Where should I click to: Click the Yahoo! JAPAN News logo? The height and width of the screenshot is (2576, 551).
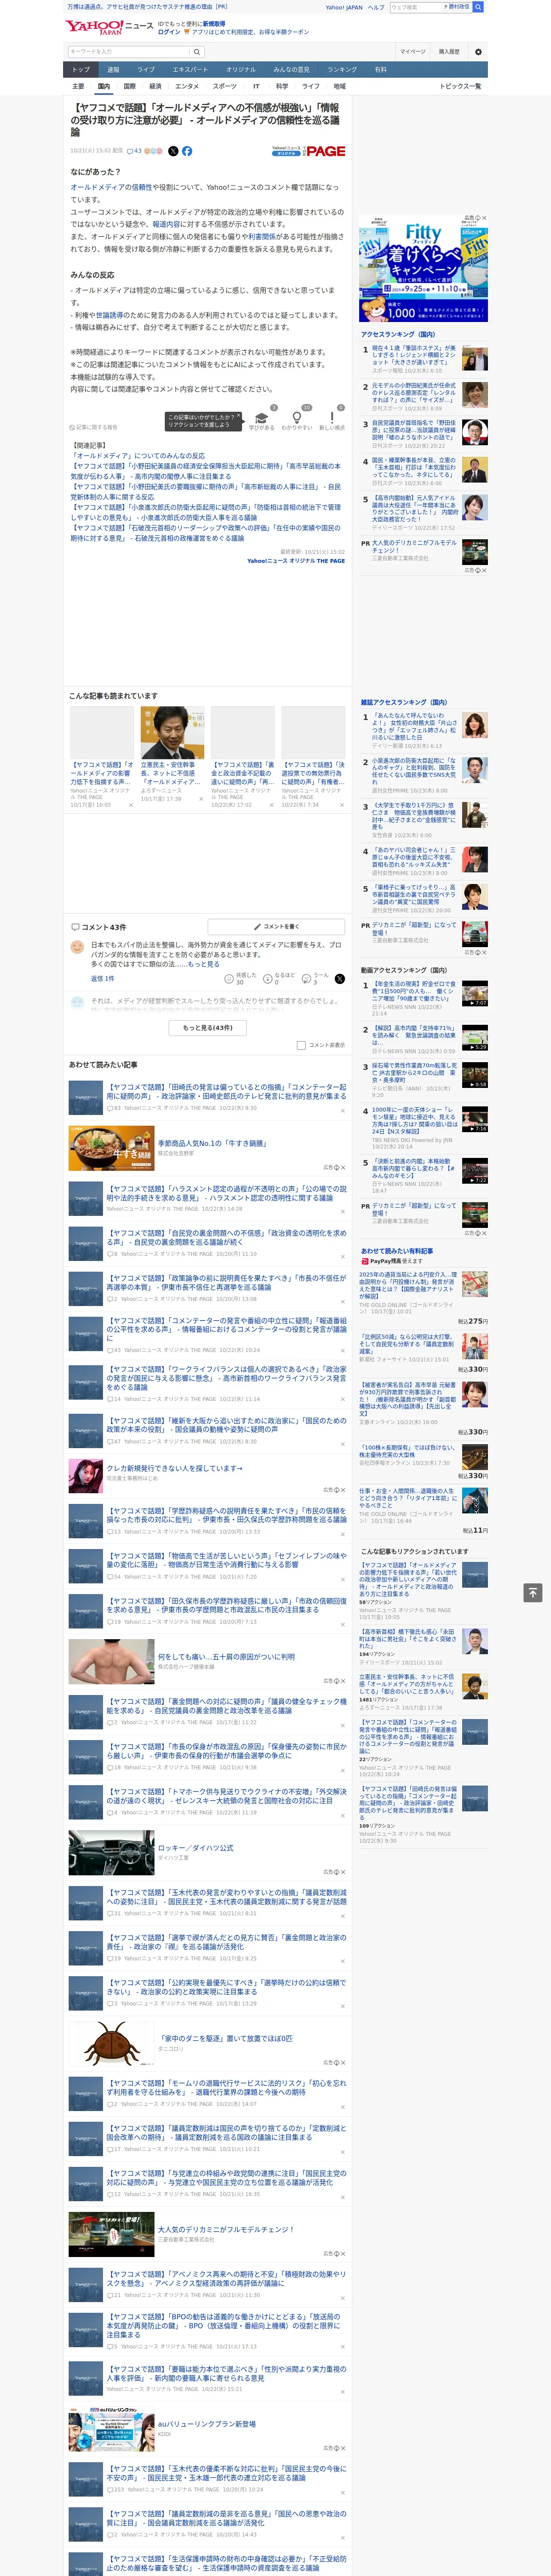(x=109, y=27)
